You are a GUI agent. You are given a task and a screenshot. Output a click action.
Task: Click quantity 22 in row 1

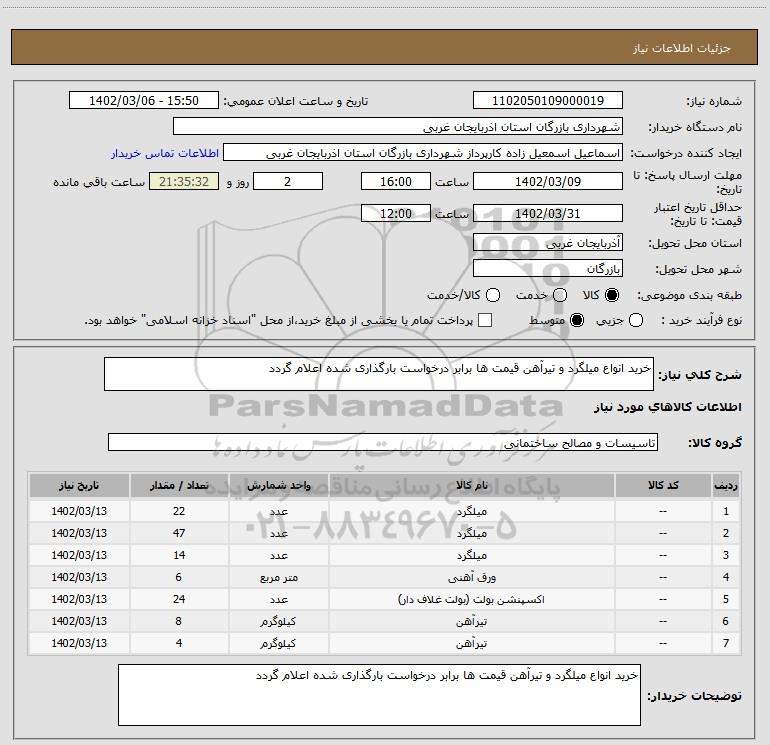(179, 511)
